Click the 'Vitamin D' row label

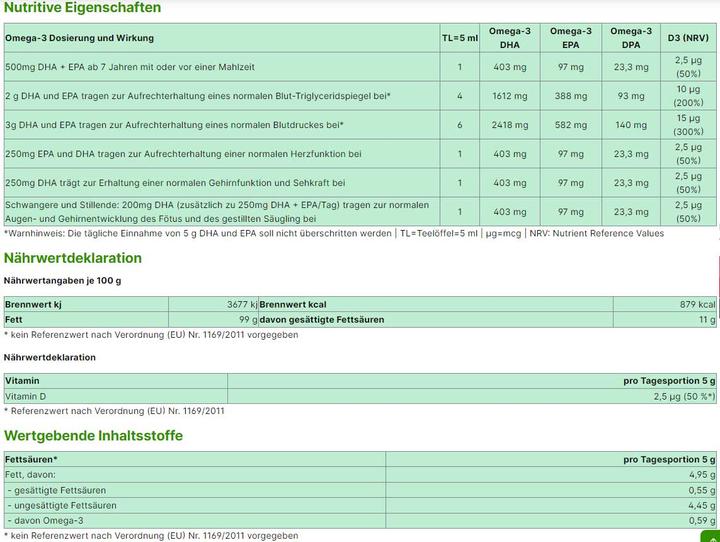coord(28,396)
